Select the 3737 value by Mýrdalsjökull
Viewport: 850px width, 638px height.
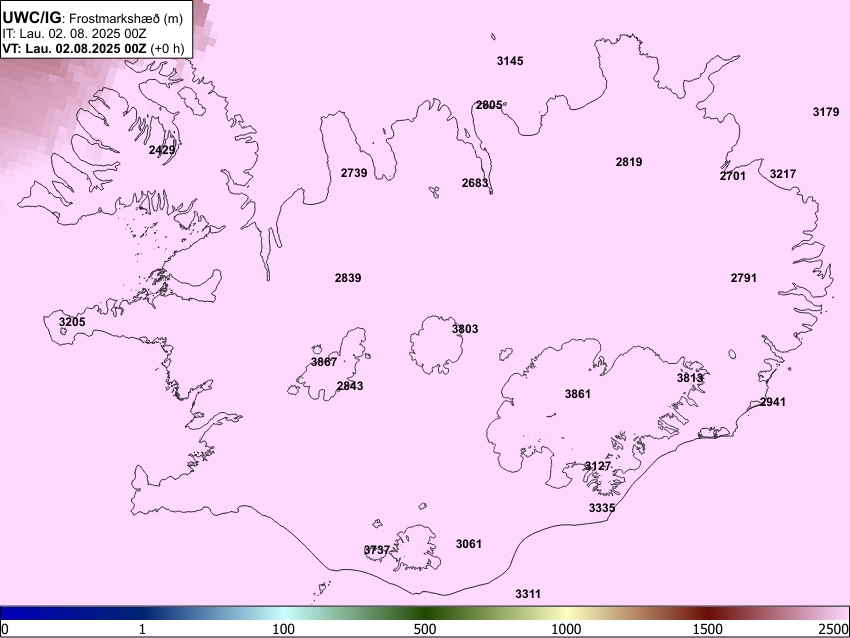tap(377, 550)
